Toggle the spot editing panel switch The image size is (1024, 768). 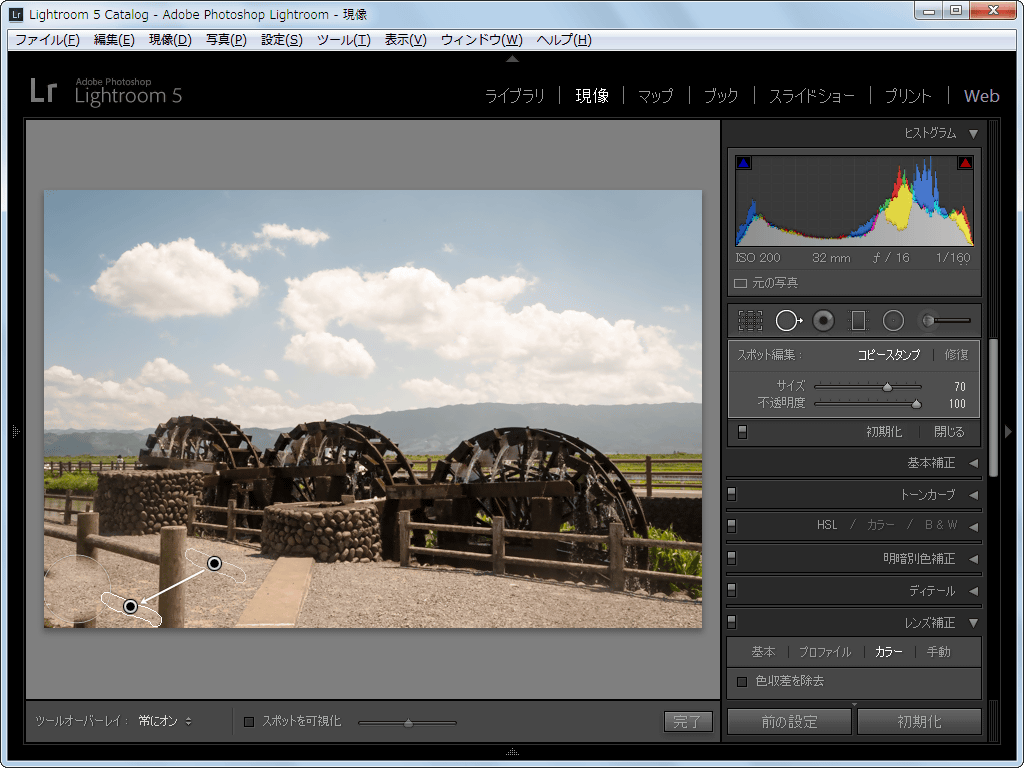743,432
